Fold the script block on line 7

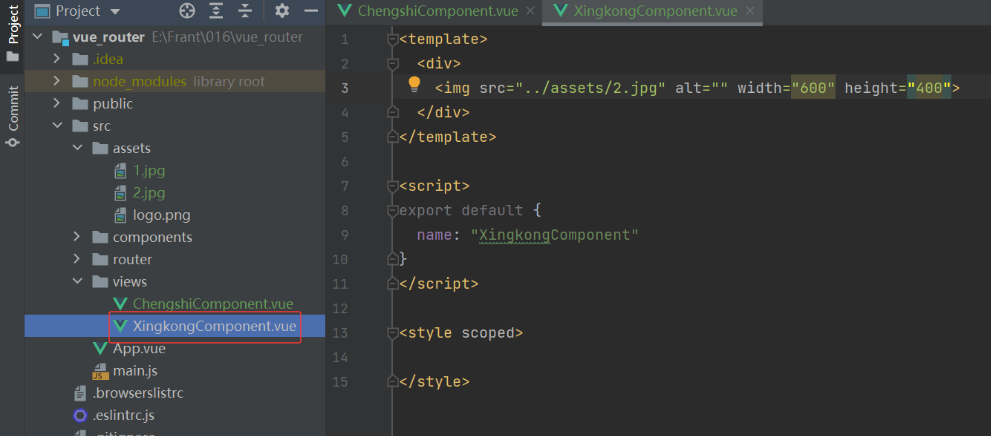[393, 186]
